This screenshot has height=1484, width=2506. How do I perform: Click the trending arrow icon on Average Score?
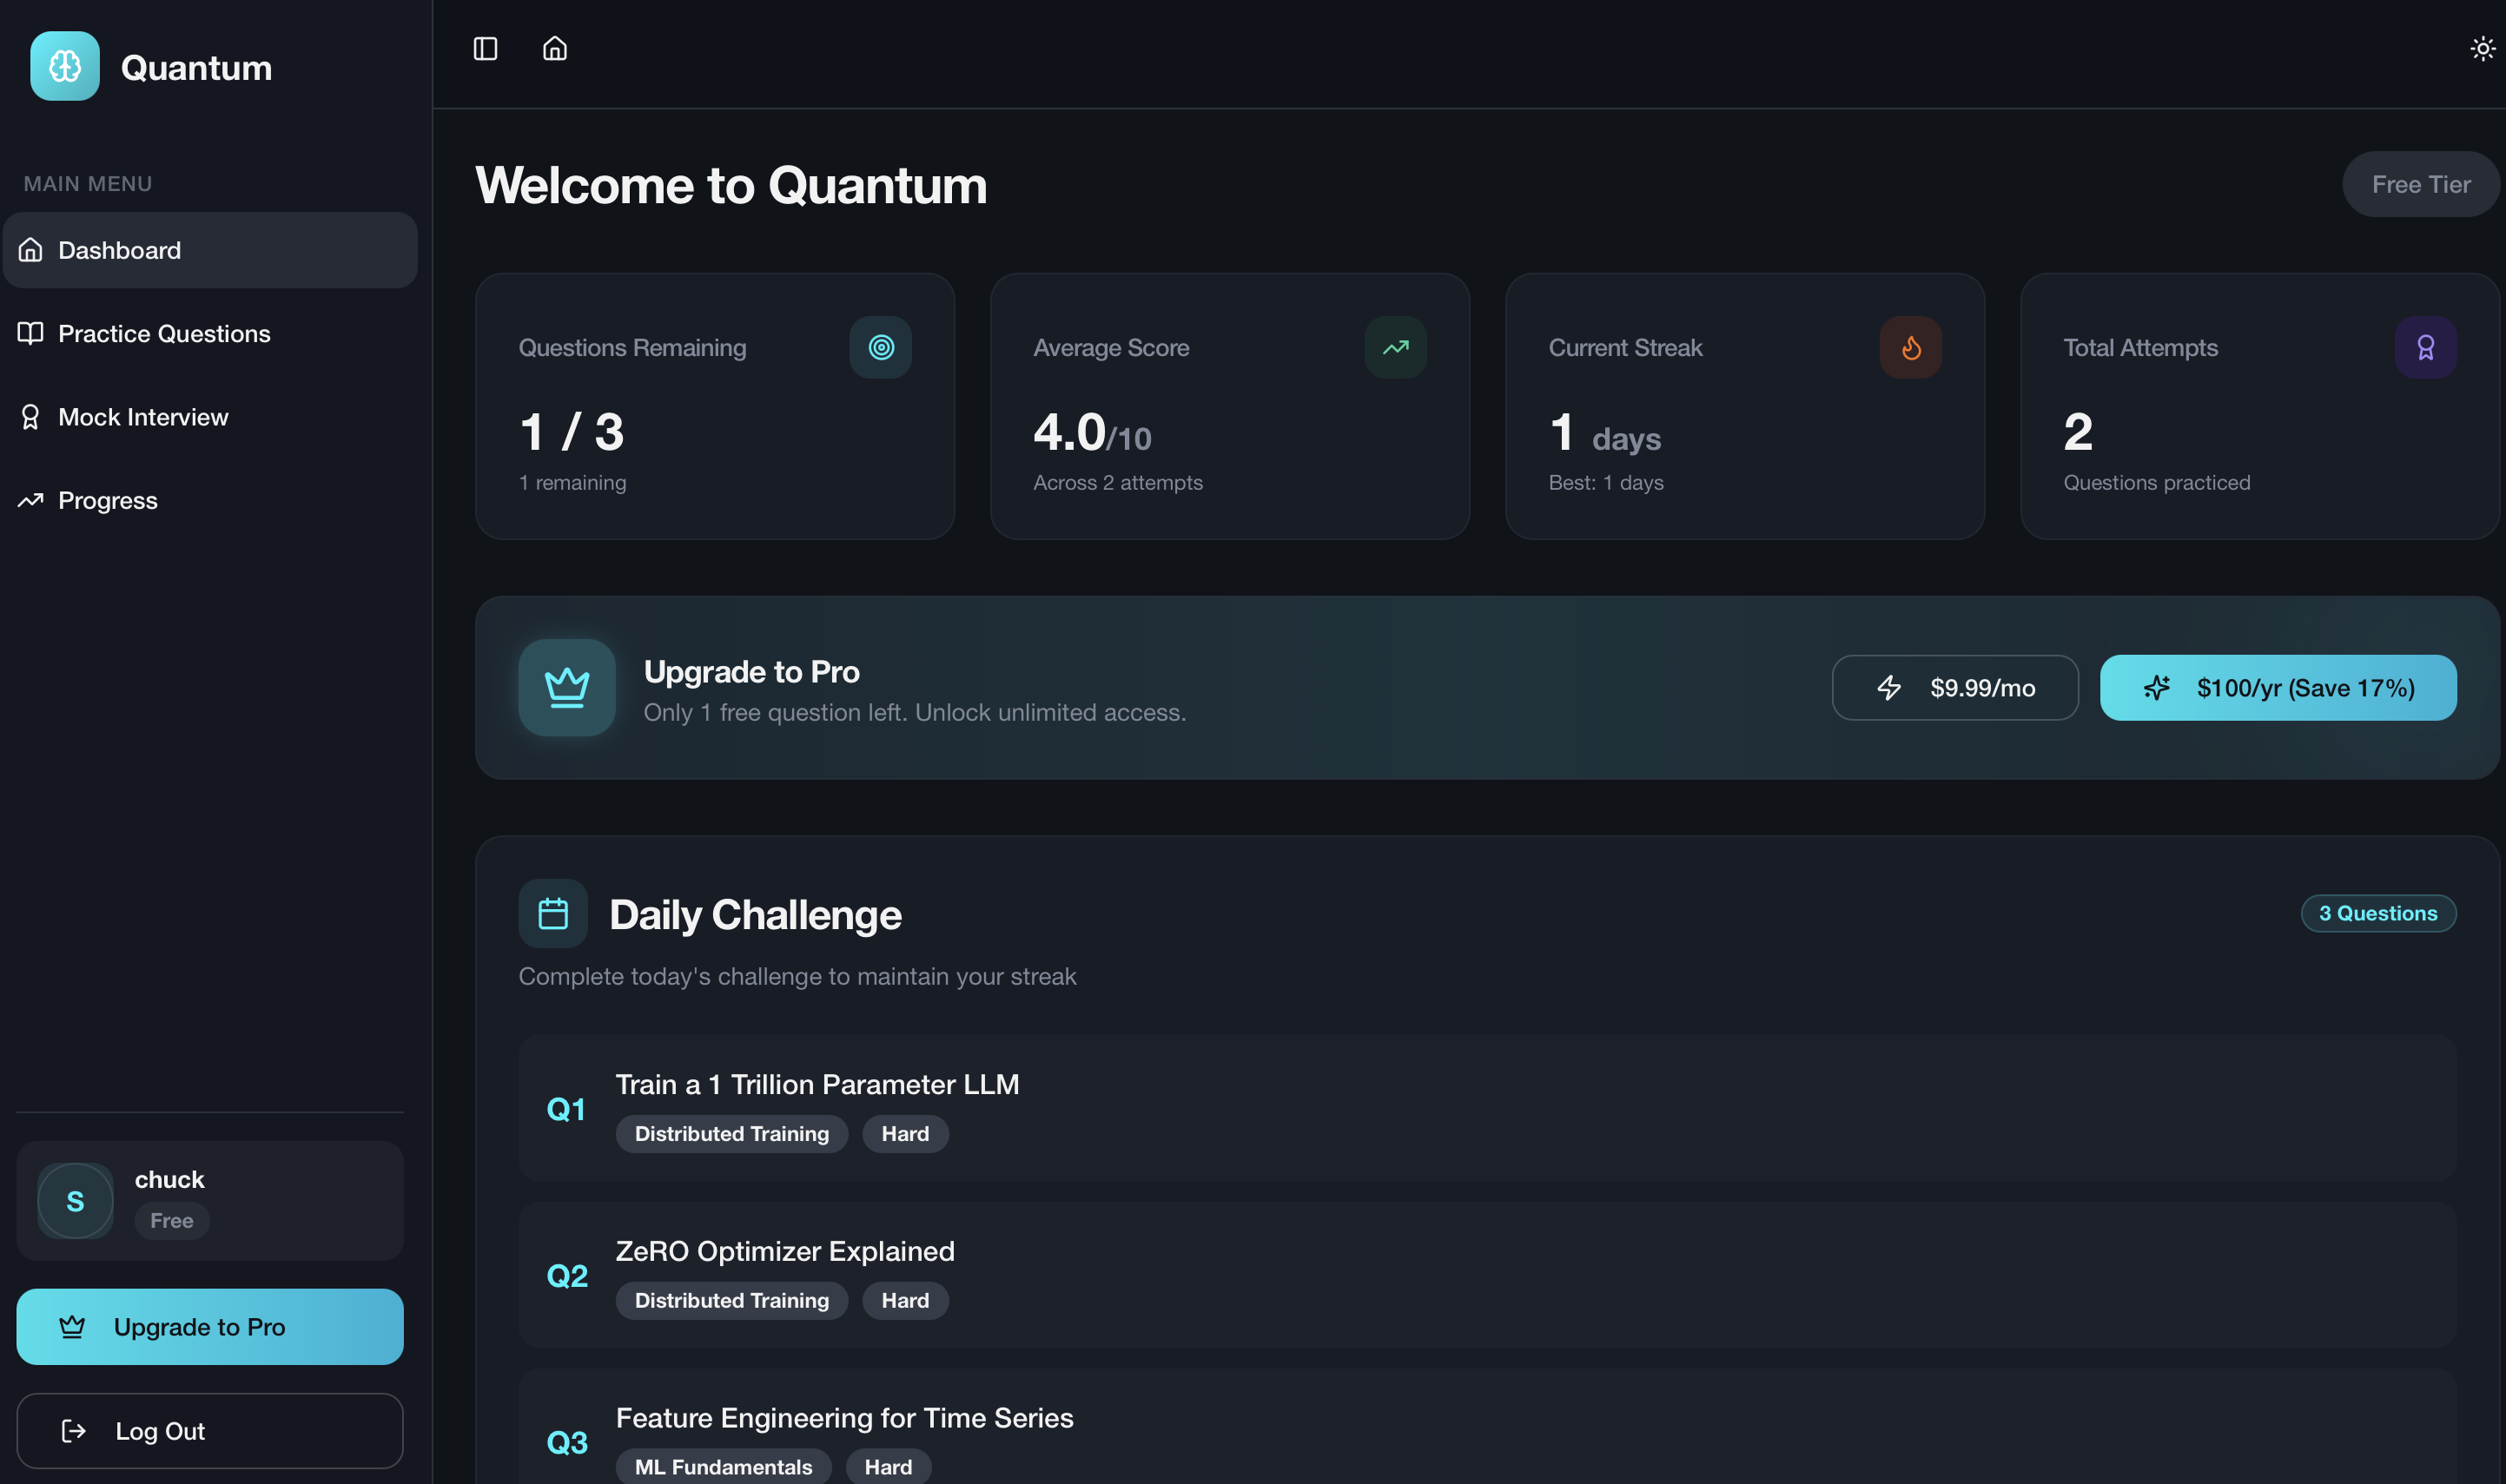(x=1395, y=347)
